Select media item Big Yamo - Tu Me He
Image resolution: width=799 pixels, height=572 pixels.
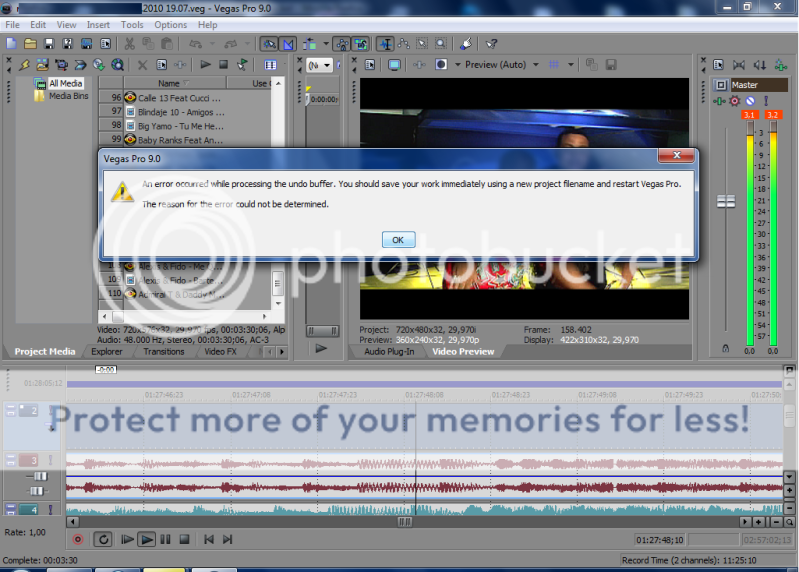click(180, 126)
